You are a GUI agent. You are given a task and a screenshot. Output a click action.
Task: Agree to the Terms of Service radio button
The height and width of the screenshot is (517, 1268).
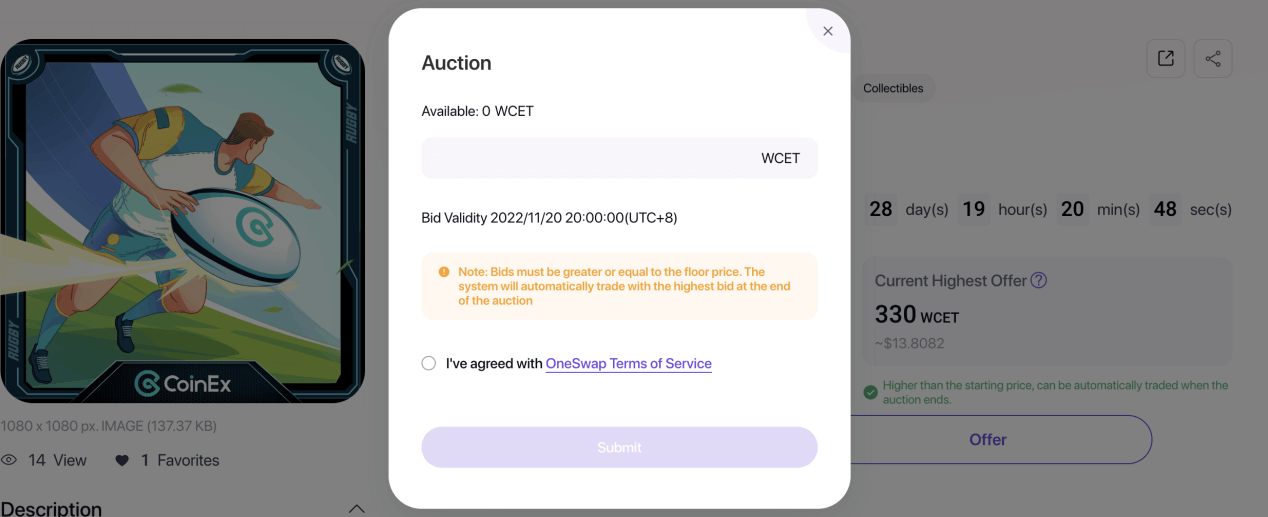click(429, 363)
